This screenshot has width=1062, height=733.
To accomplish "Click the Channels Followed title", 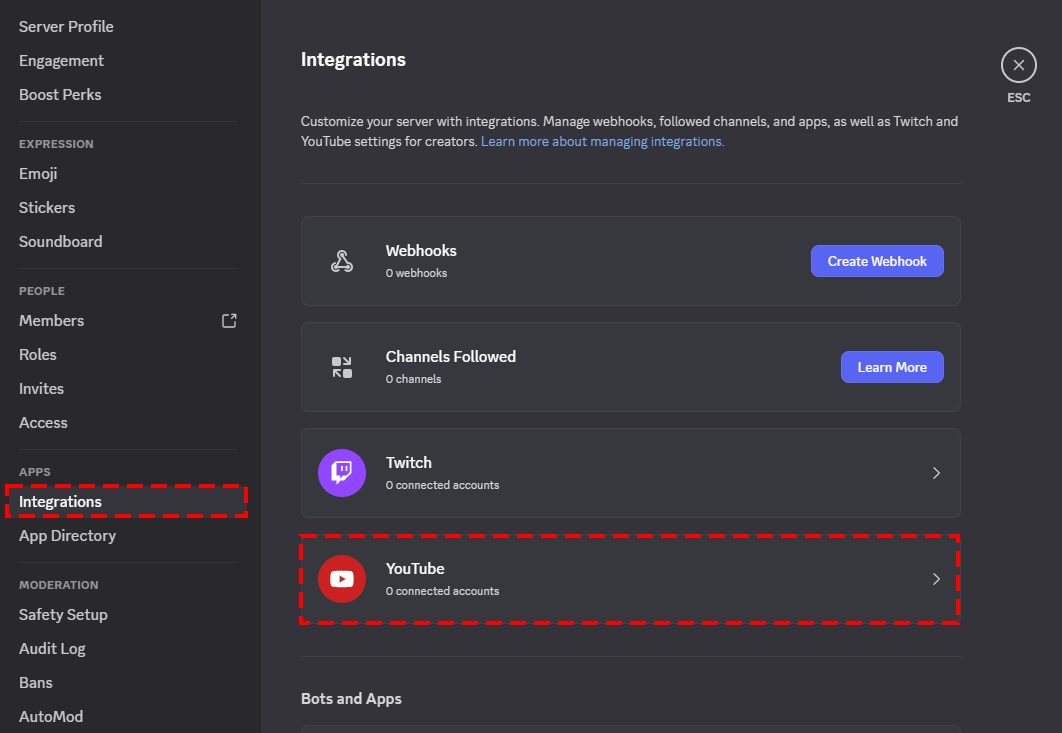I will point(450,356).
